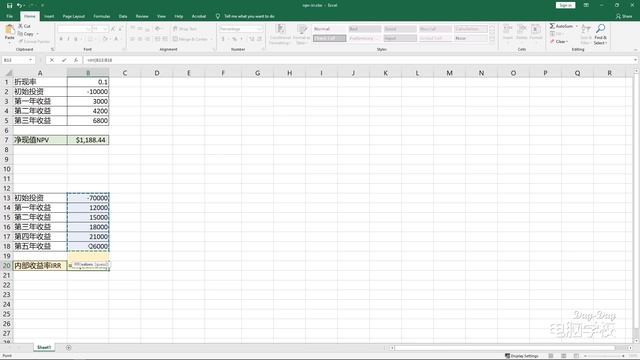640x360 pixels.
Task: Open the Copy dropdown arrow
Action: pyautogui.click(x=38, y=34)
